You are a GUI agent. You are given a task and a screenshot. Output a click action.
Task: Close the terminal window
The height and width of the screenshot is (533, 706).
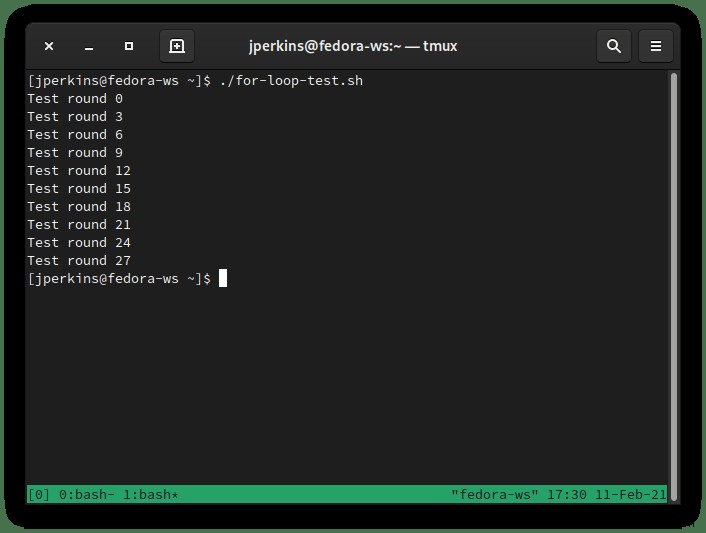[x=49, y=46]
